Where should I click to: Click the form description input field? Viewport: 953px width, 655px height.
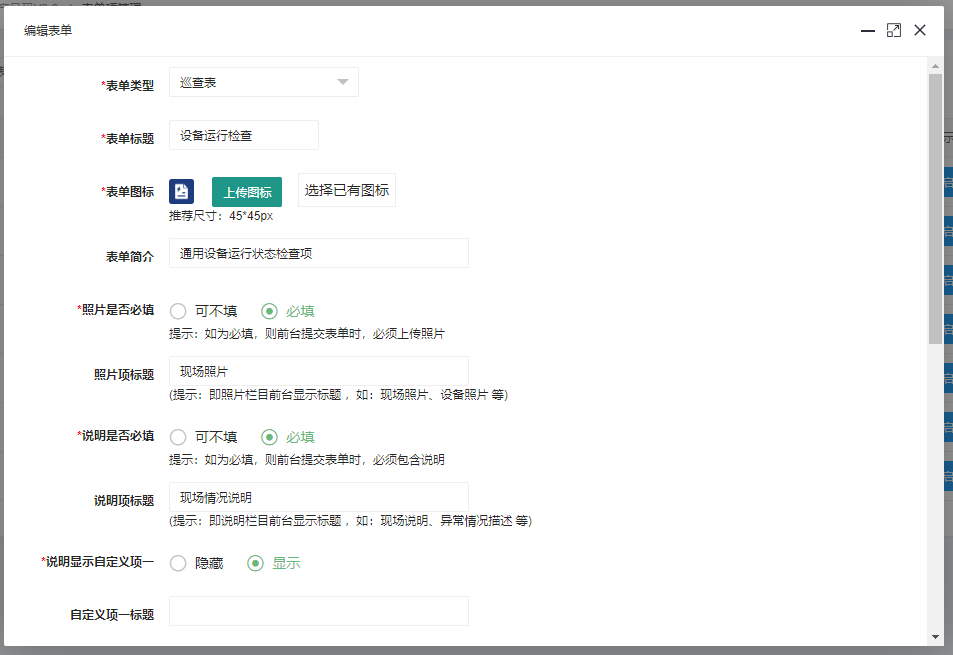click(x=318, y=253)
